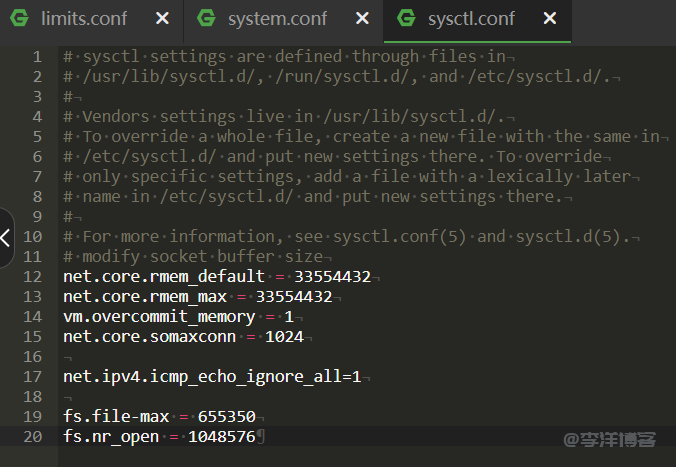Click the '# modify socket buffer size' comment
This screenshot has height=467, width=676.
[193, 257]
